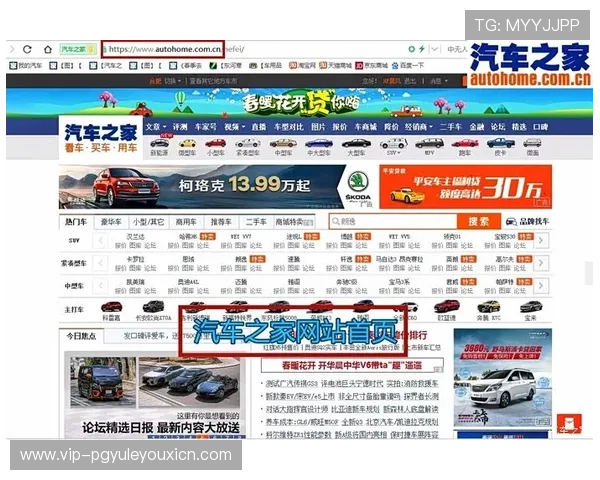This screenshot has height=480, width=600.
Task: Show previous cars in SUV row
Action: [x=101, y=240]
